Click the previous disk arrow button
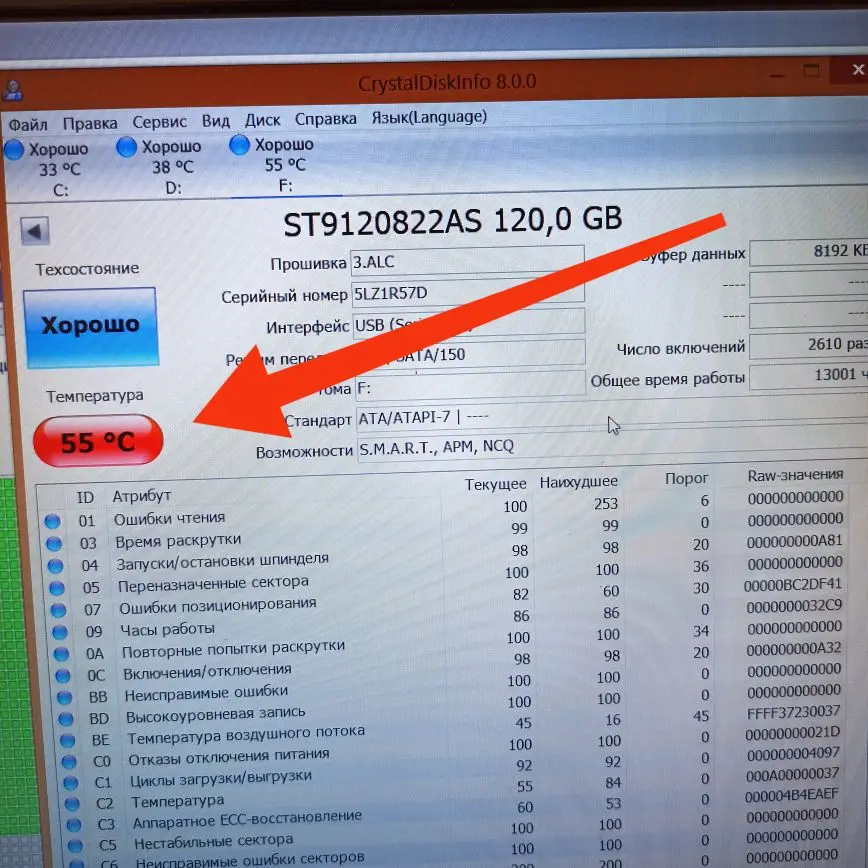The image size is (868, 868). (35, 231)
